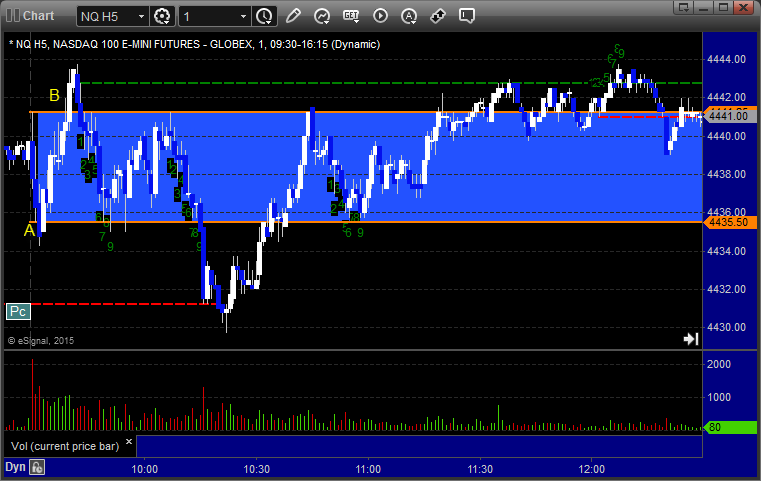Minimize the chart window
Viewport: 761px width, 481px height.
704,7
